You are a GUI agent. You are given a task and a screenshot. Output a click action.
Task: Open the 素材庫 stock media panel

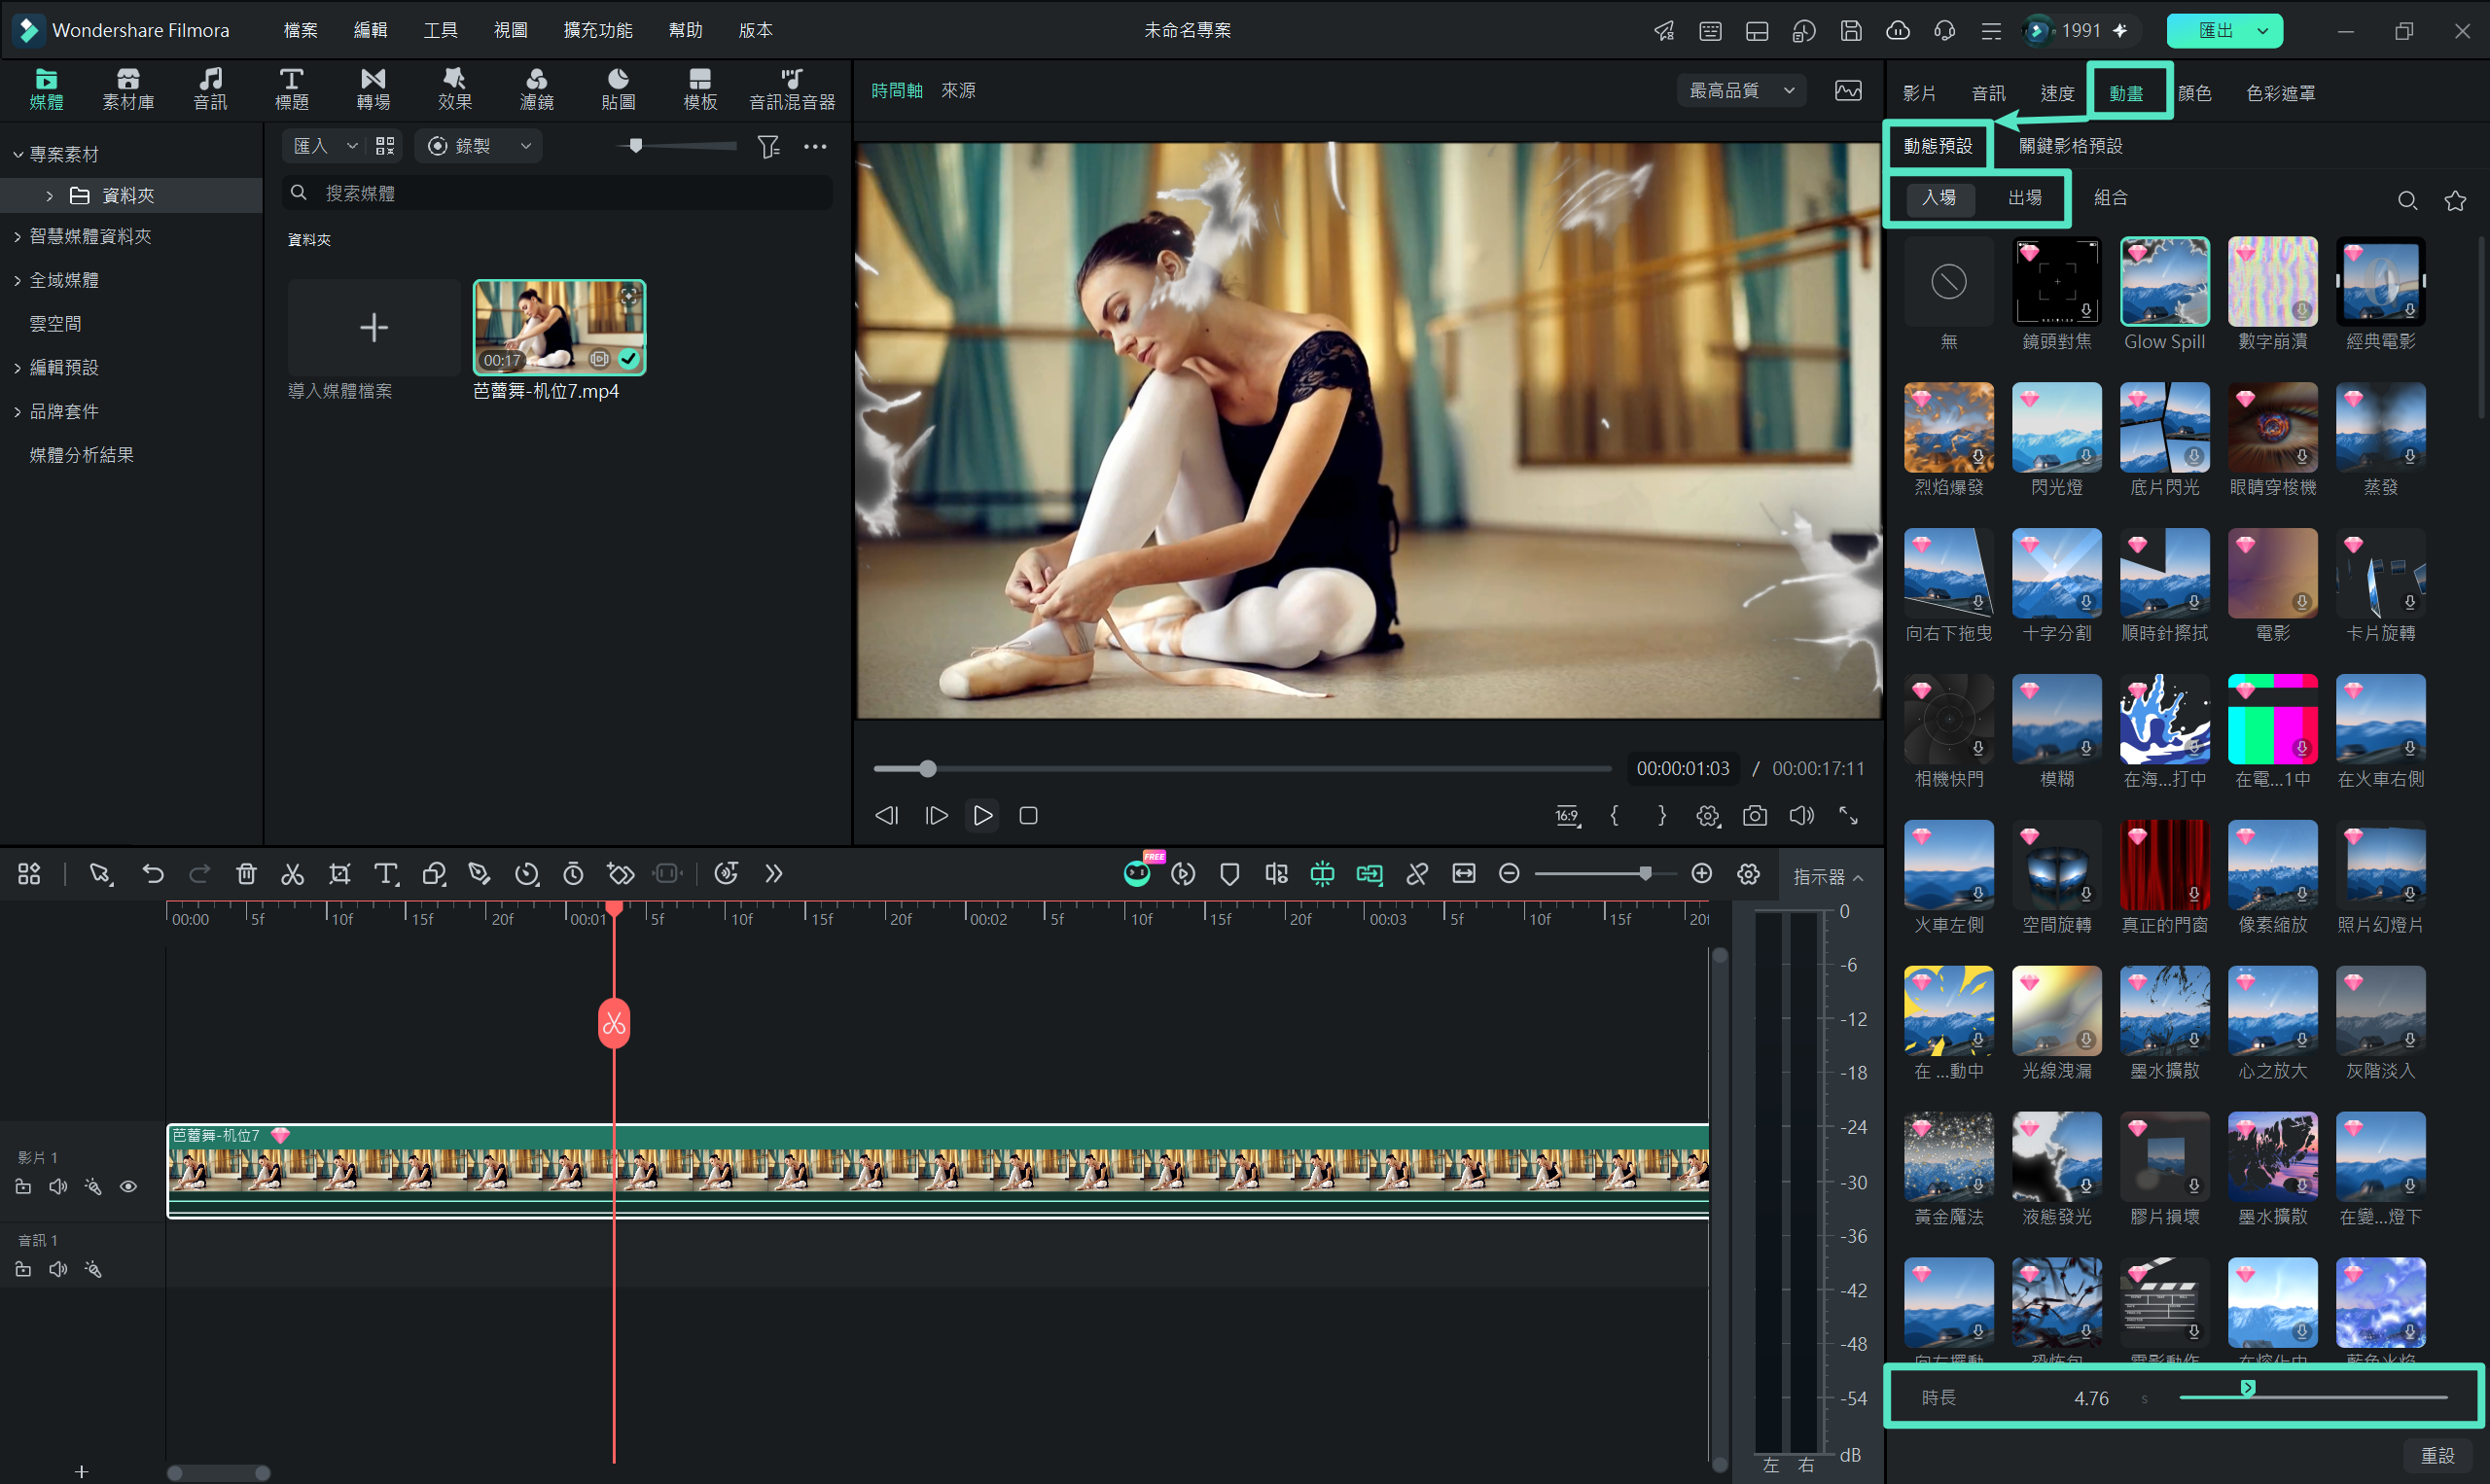(128, 89)
